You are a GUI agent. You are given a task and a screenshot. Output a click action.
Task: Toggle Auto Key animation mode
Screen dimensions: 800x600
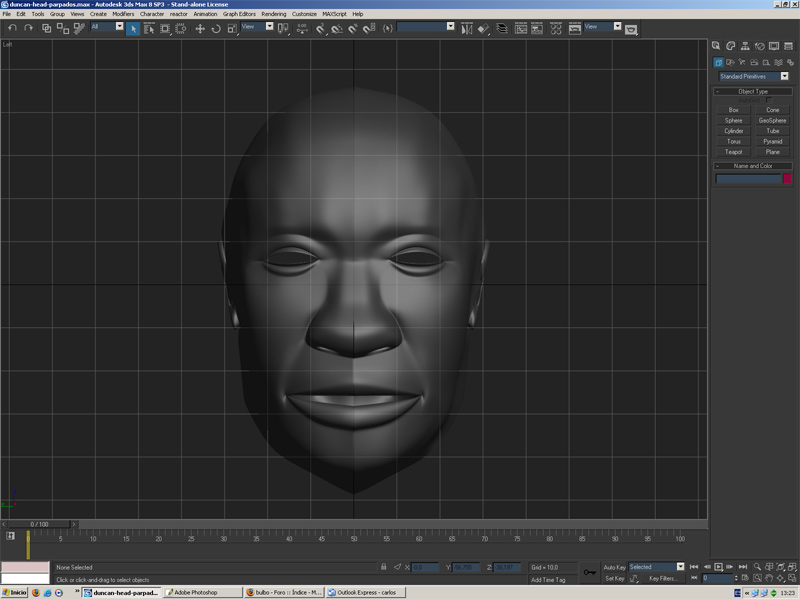pos(614,567)
